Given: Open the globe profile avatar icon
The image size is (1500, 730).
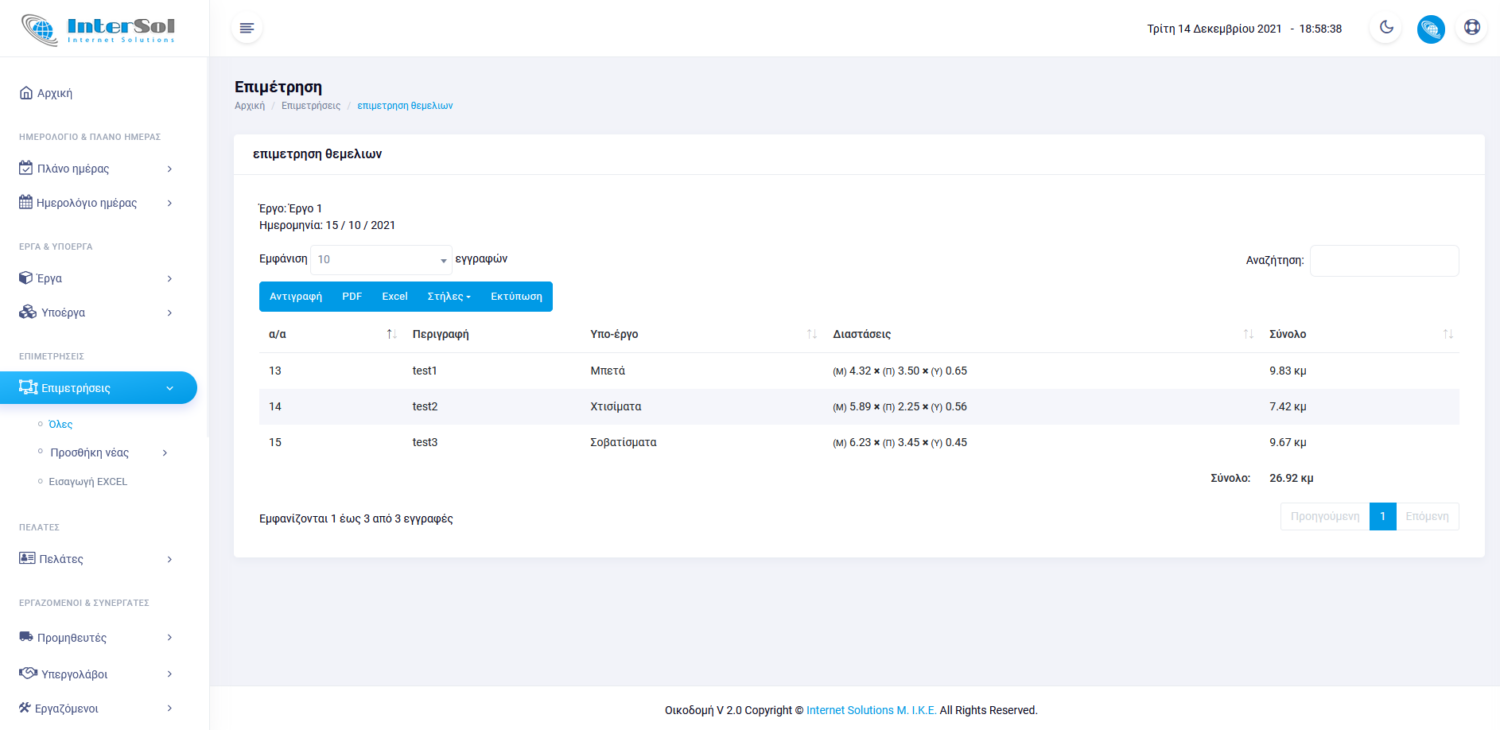Looking at the screenshot, I should 1430,29.
